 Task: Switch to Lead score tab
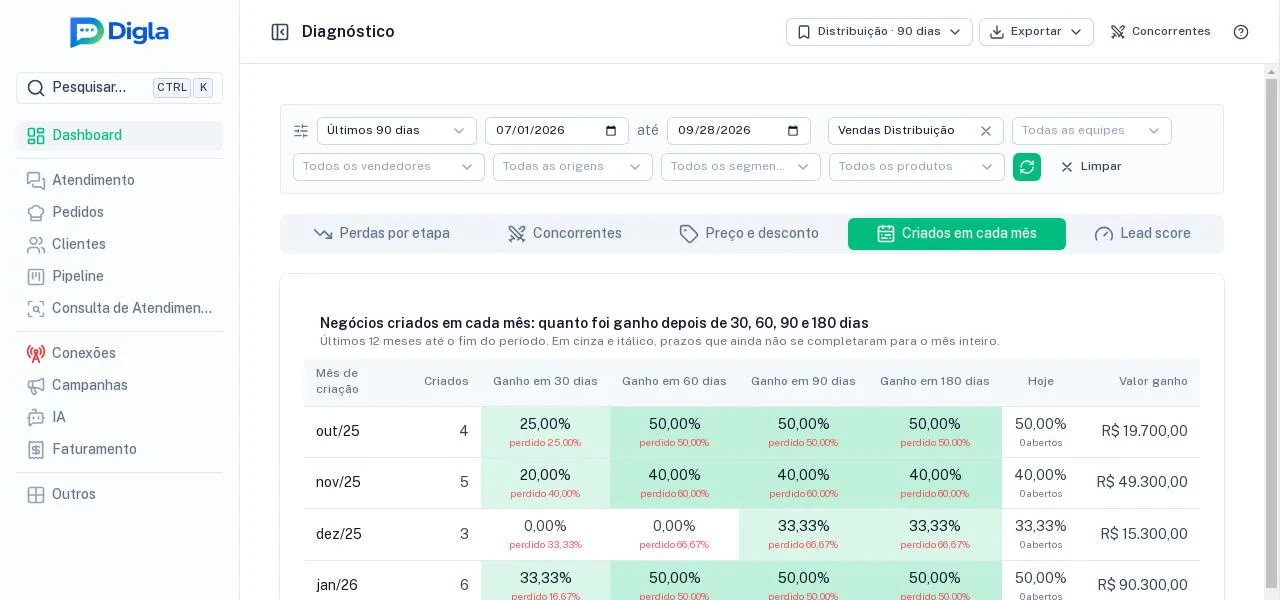(1143, 234)
